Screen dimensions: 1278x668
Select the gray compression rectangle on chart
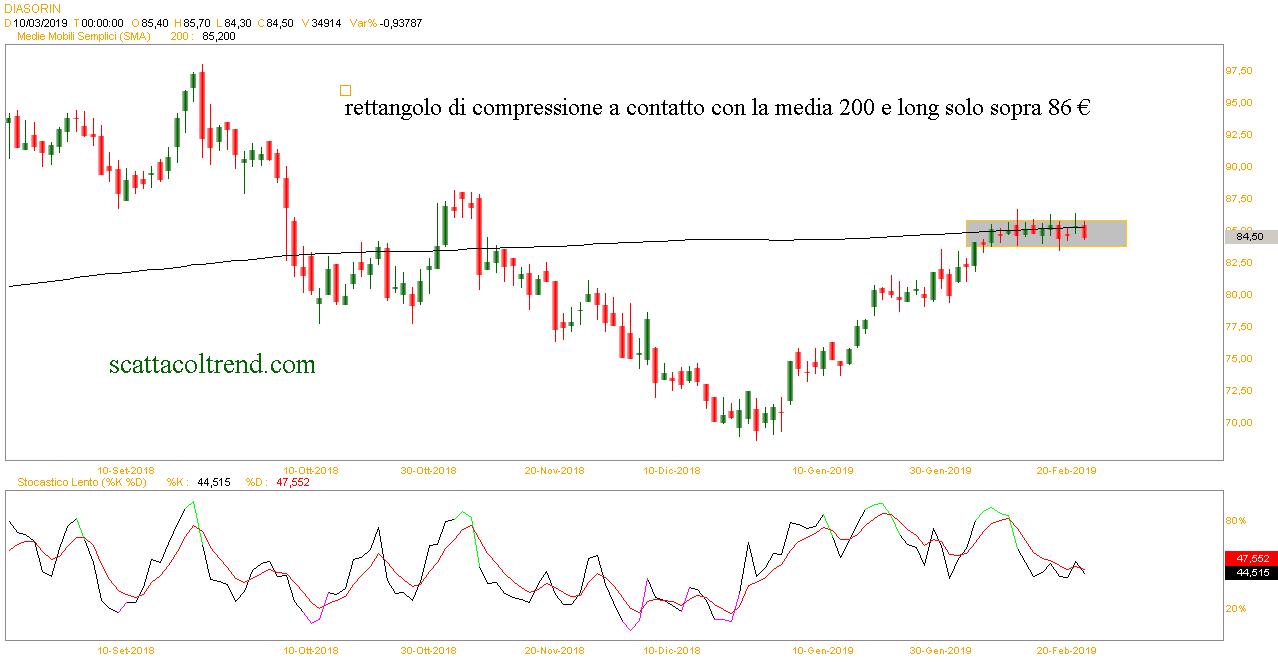pos(1045,233)
